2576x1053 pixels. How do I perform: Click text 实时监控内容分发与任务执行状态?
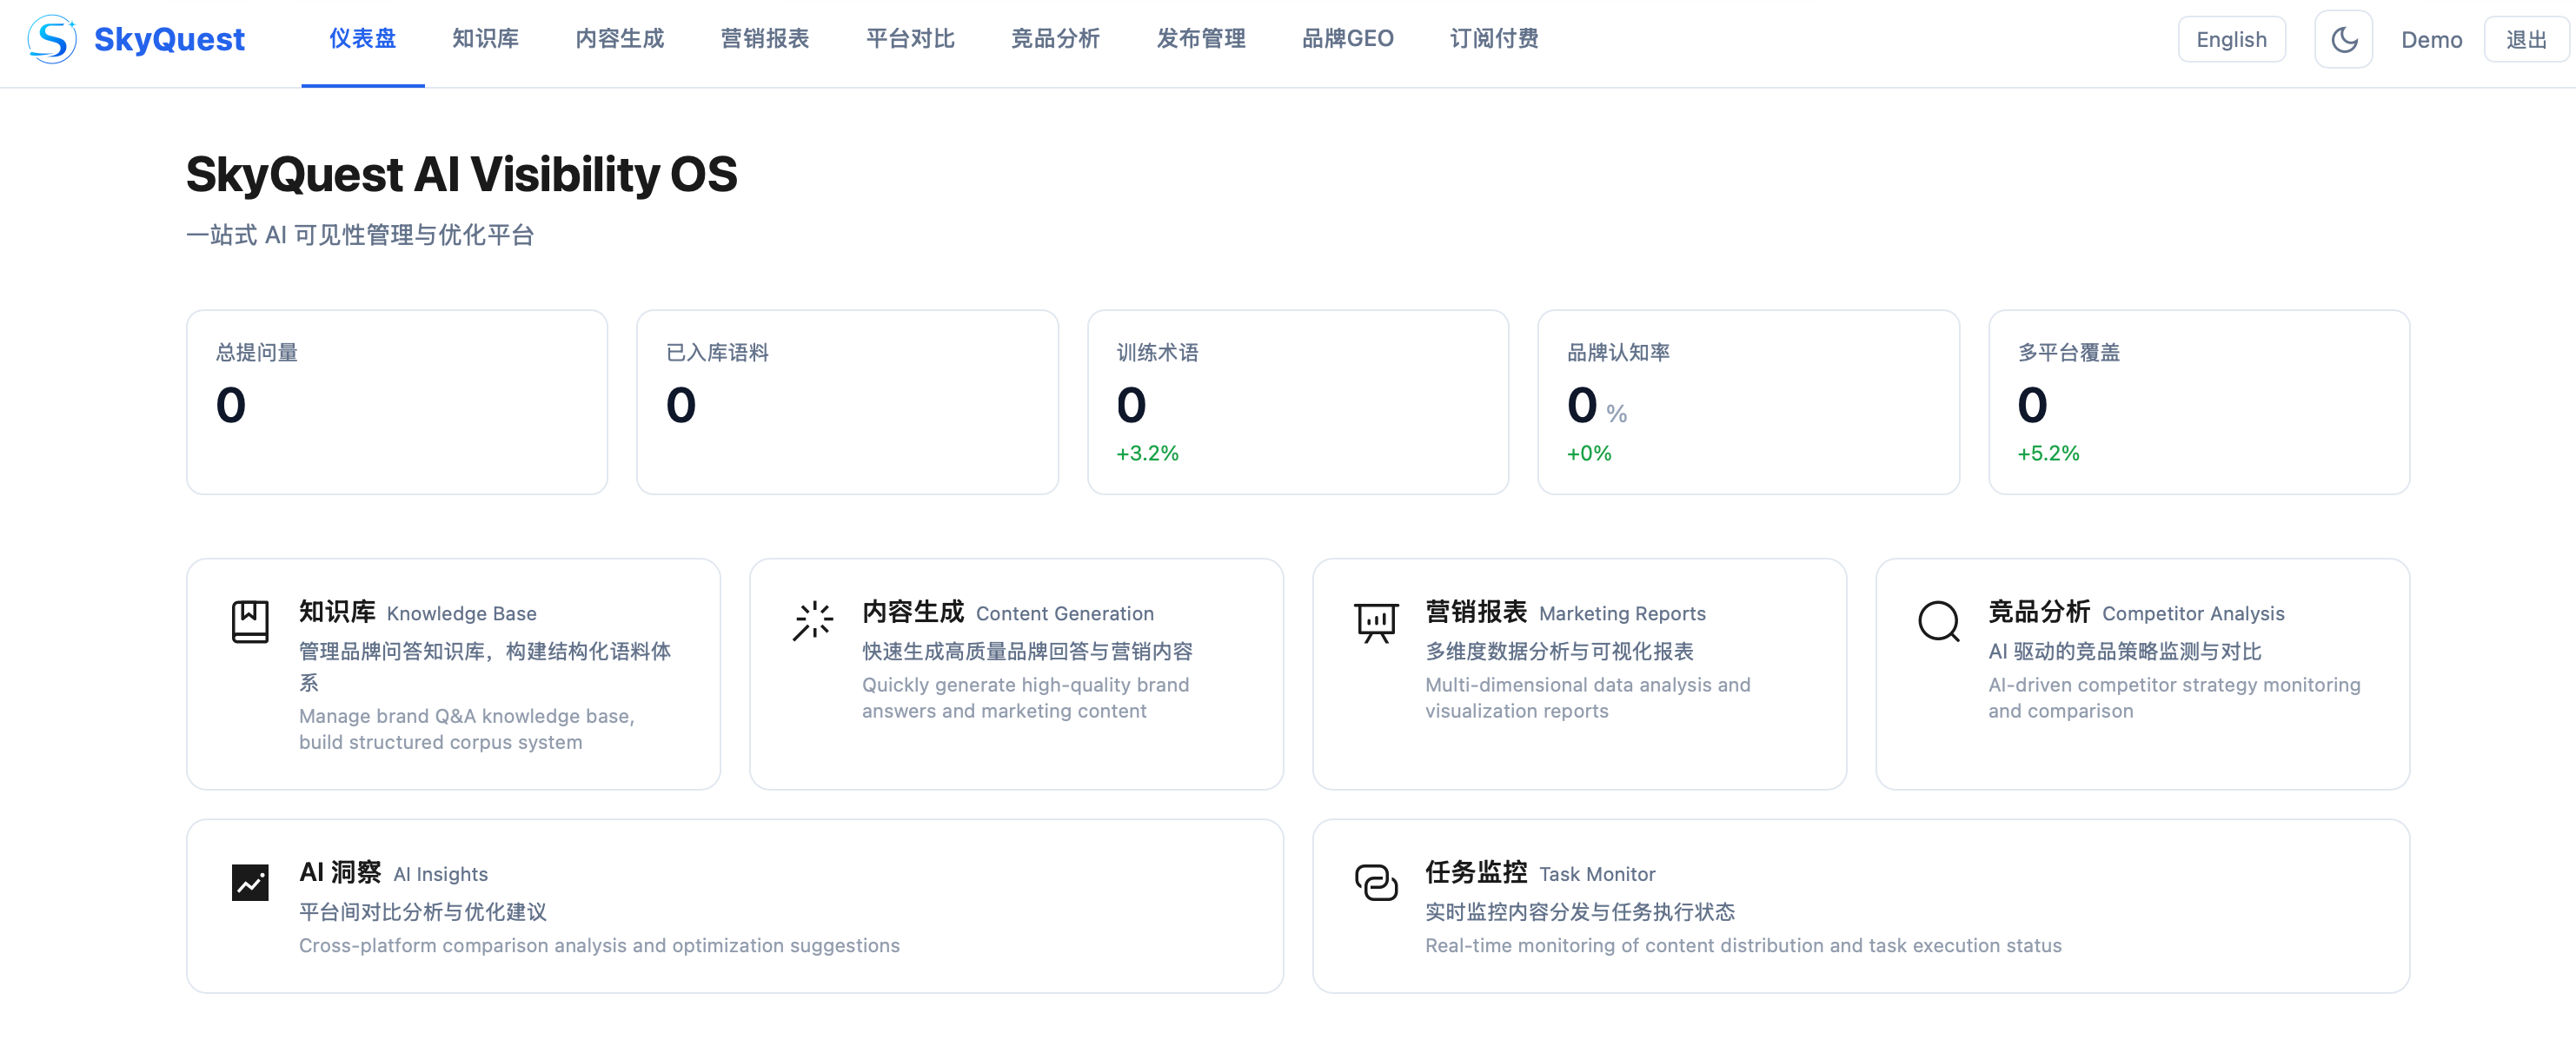1579,912
